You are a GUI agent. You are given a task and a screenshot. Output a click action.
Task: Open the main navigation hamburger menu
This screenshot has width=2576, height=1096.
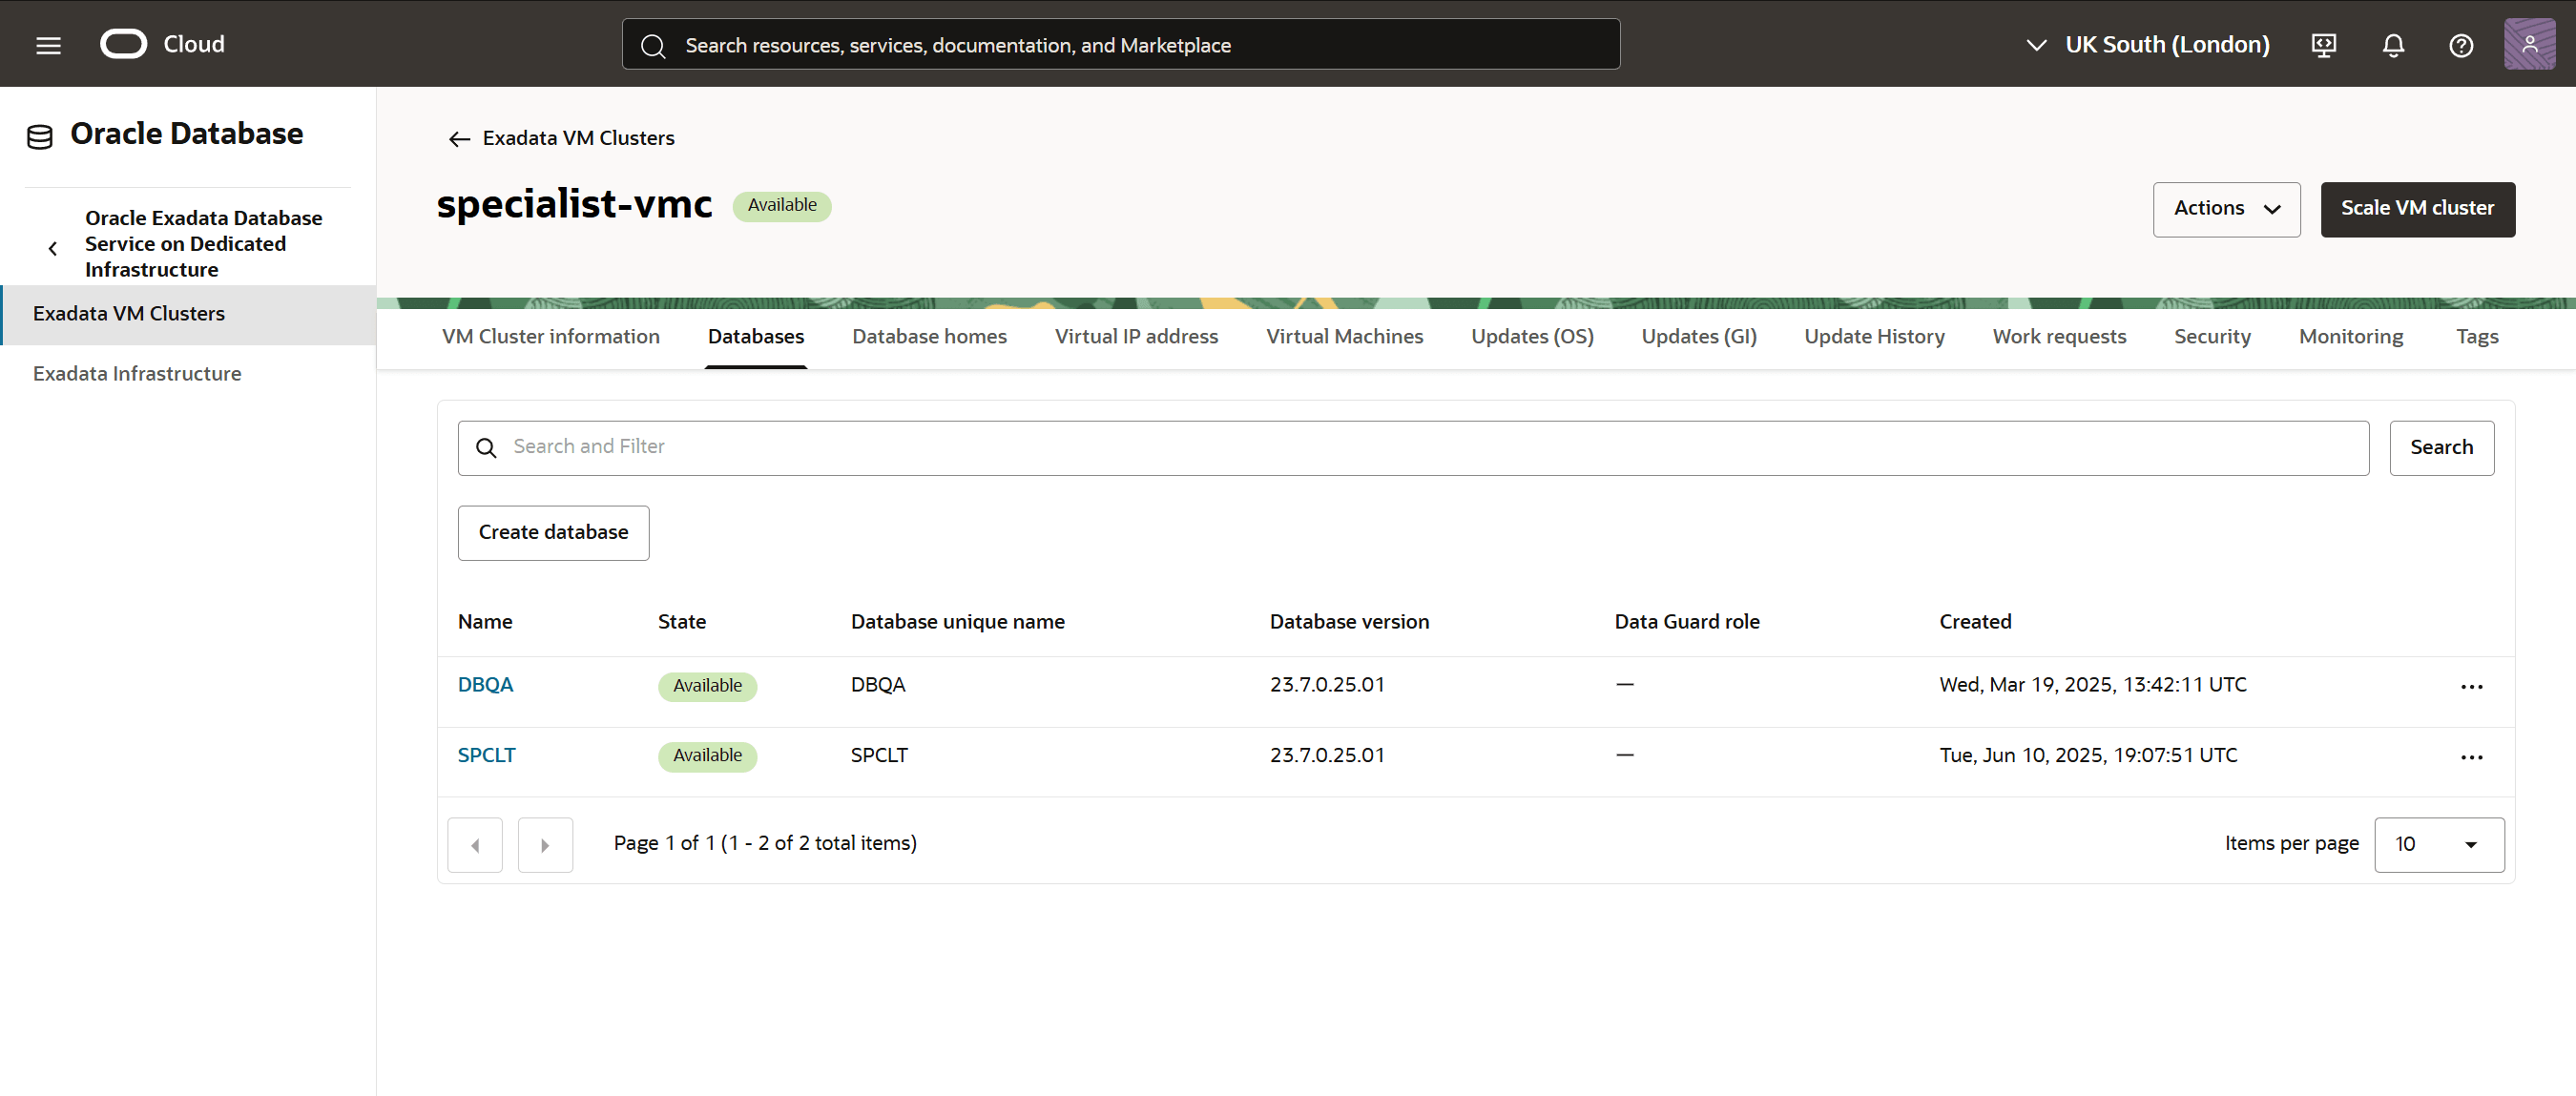click(x=47, y=44)
